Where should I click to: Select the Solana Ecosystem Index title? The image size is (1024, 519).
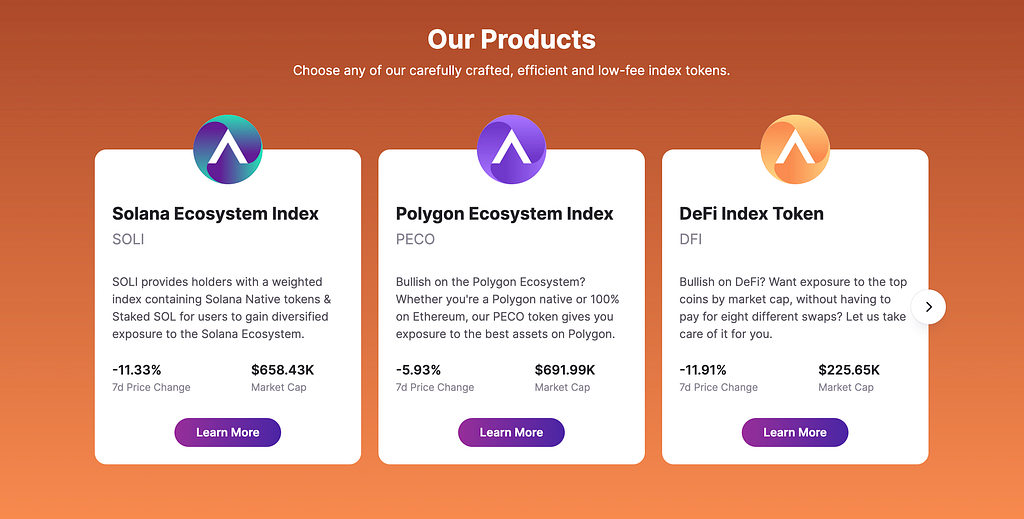pyautogui.click(x=216, y=213)
